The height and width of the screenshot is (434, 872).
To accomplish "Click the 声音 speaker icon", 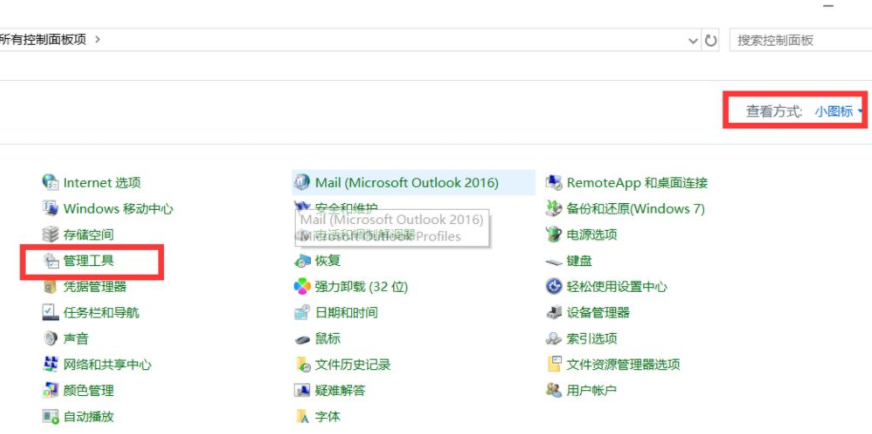I will point(50,339).
